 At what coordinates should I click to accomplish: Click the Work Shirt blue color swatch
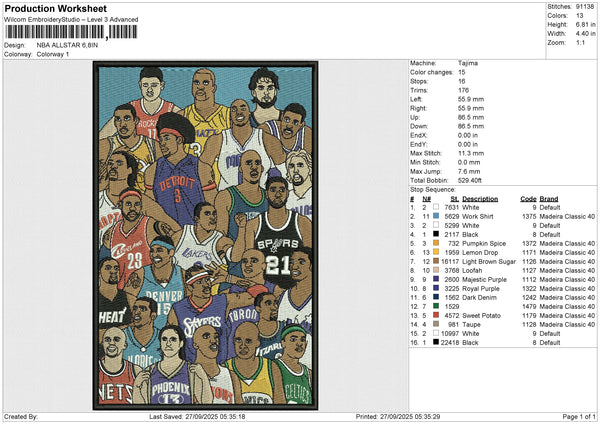pos(436,216)
